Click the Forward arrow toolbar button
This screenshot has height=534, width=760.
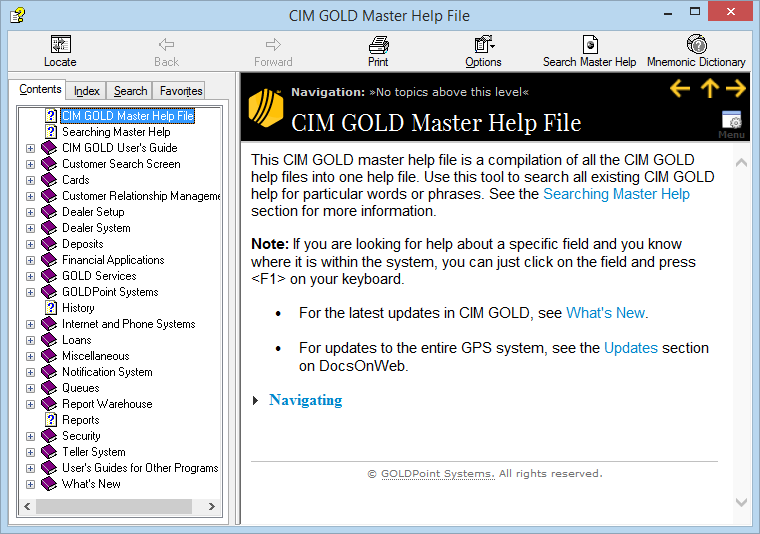pyautogui.click(x=273, y=45)
